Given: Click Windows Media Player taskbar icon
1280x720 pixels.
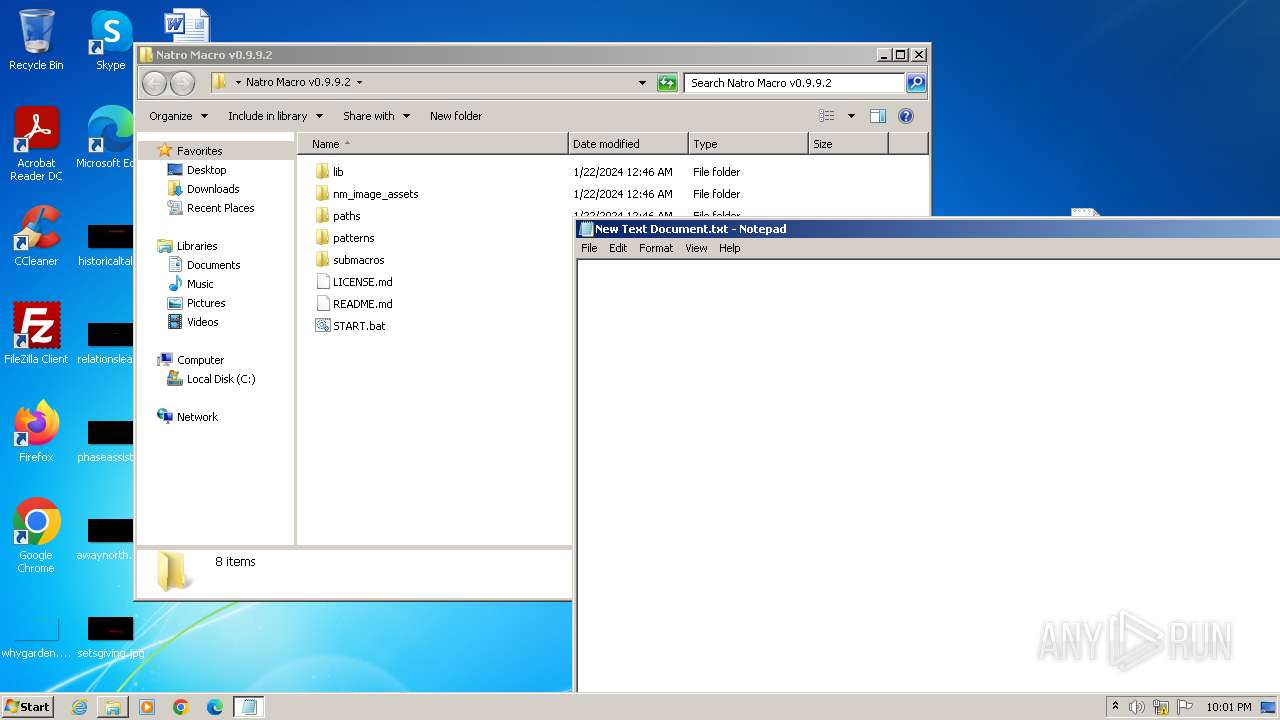Looking at the screenshot, I should (x=147, y=707).
